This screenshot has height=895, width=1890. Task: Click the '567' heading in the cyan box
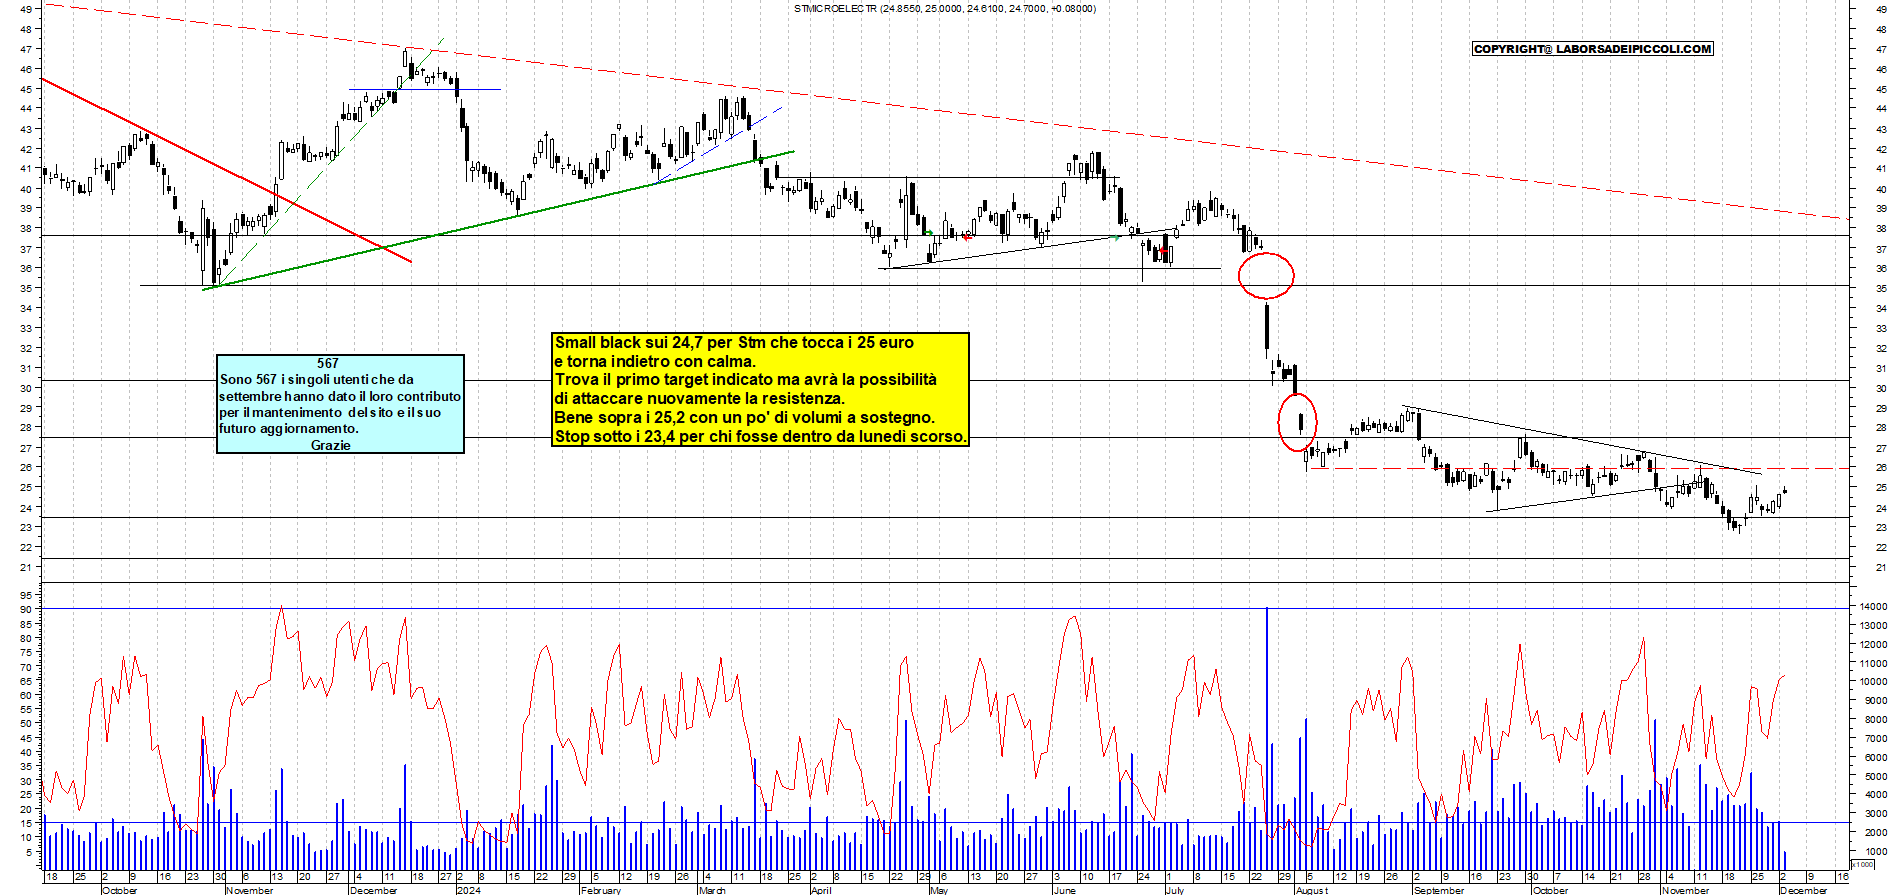click(x=328, y=363)
